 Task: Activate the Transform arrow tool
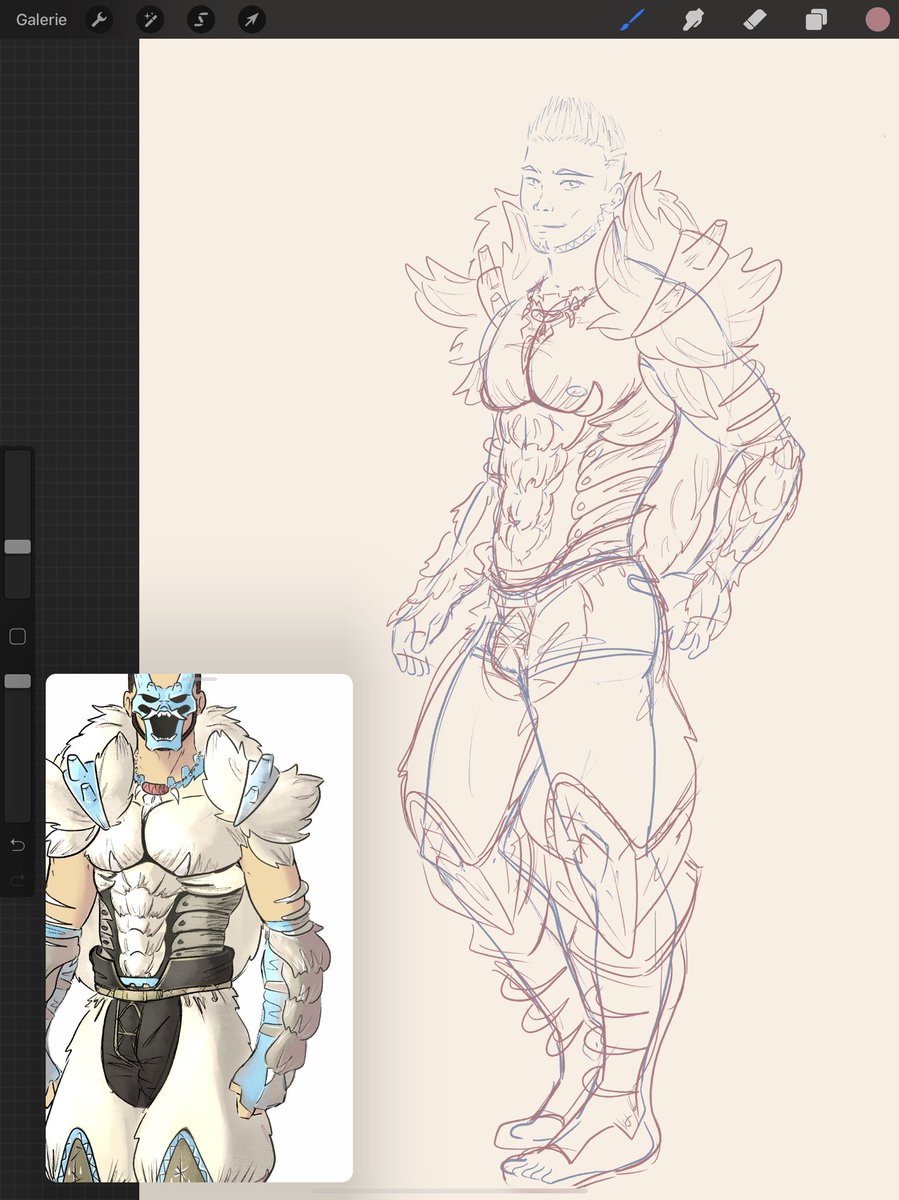coord(252,19)
